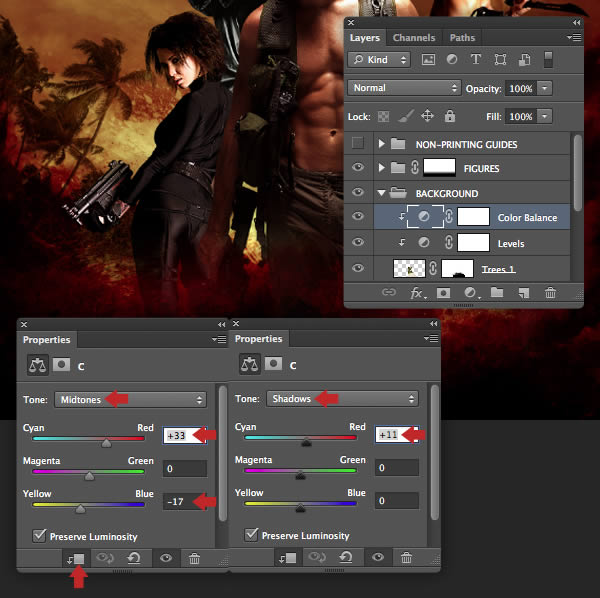Select Color Balance scales icon in Midtones panel
600x598 pixels.
point(38,365)
